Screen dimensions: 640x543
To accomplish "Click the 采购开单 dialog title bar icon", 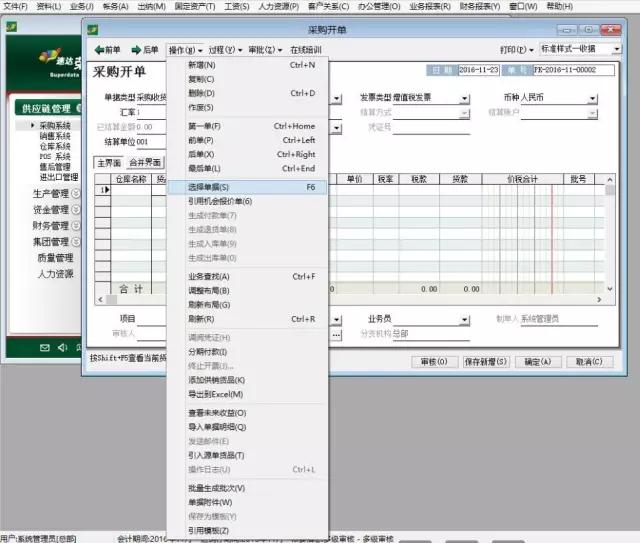I will 93,30.
